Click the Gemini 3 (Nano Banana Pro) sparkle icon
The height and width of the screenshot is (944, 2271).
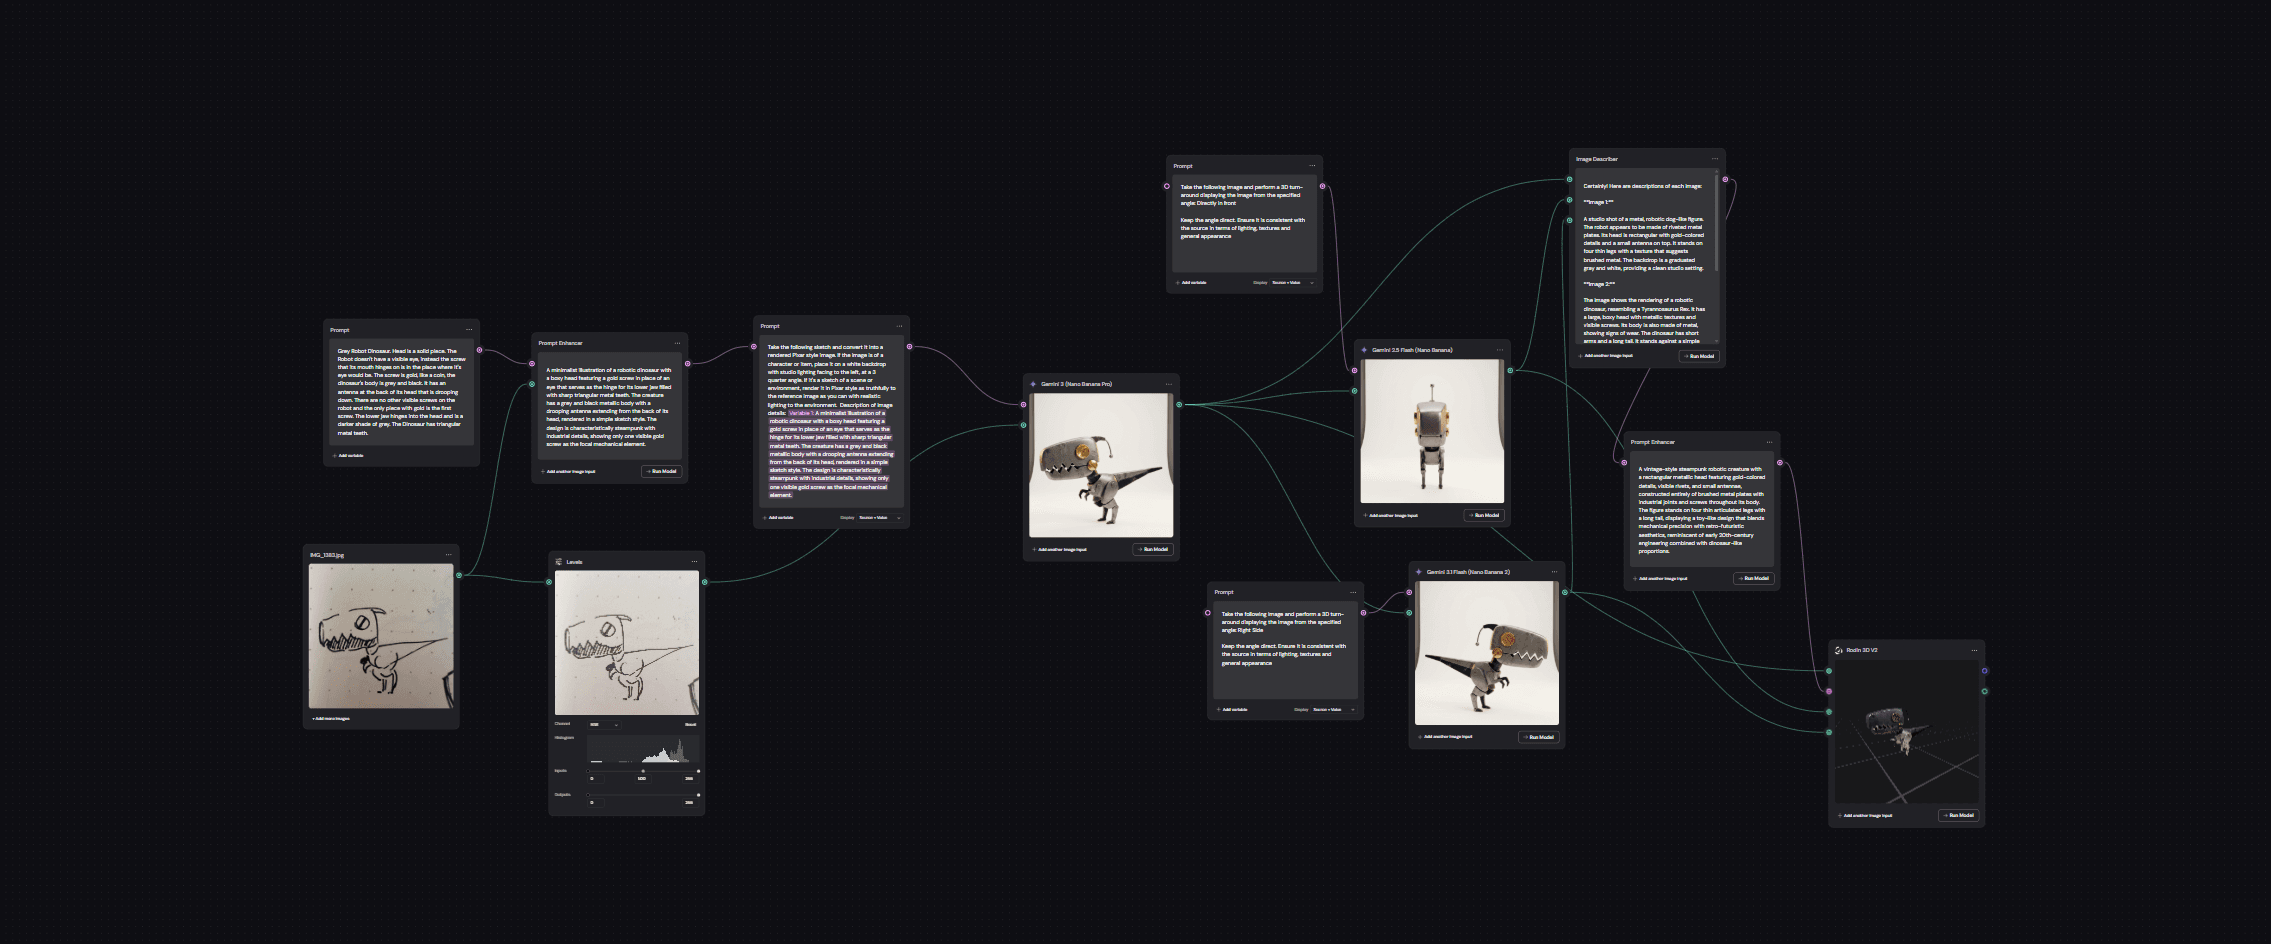point(1033,384)
